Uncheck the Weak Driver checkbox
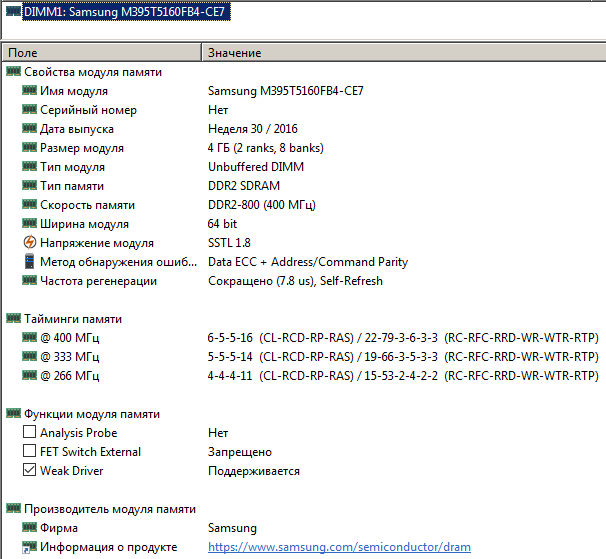This screenshot has height=559, width=606. [29, 471]
